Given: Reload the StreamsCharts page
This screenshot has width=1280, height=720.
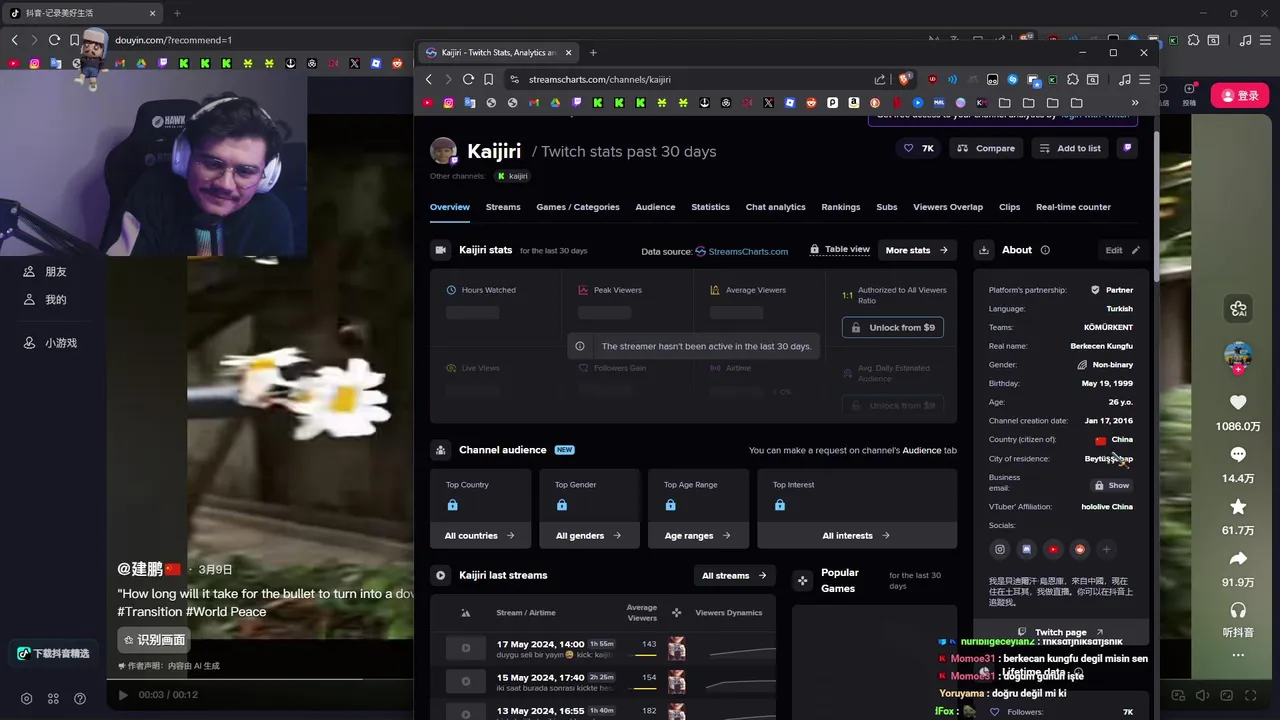Looking at the screenshot, I should [468, 79].
